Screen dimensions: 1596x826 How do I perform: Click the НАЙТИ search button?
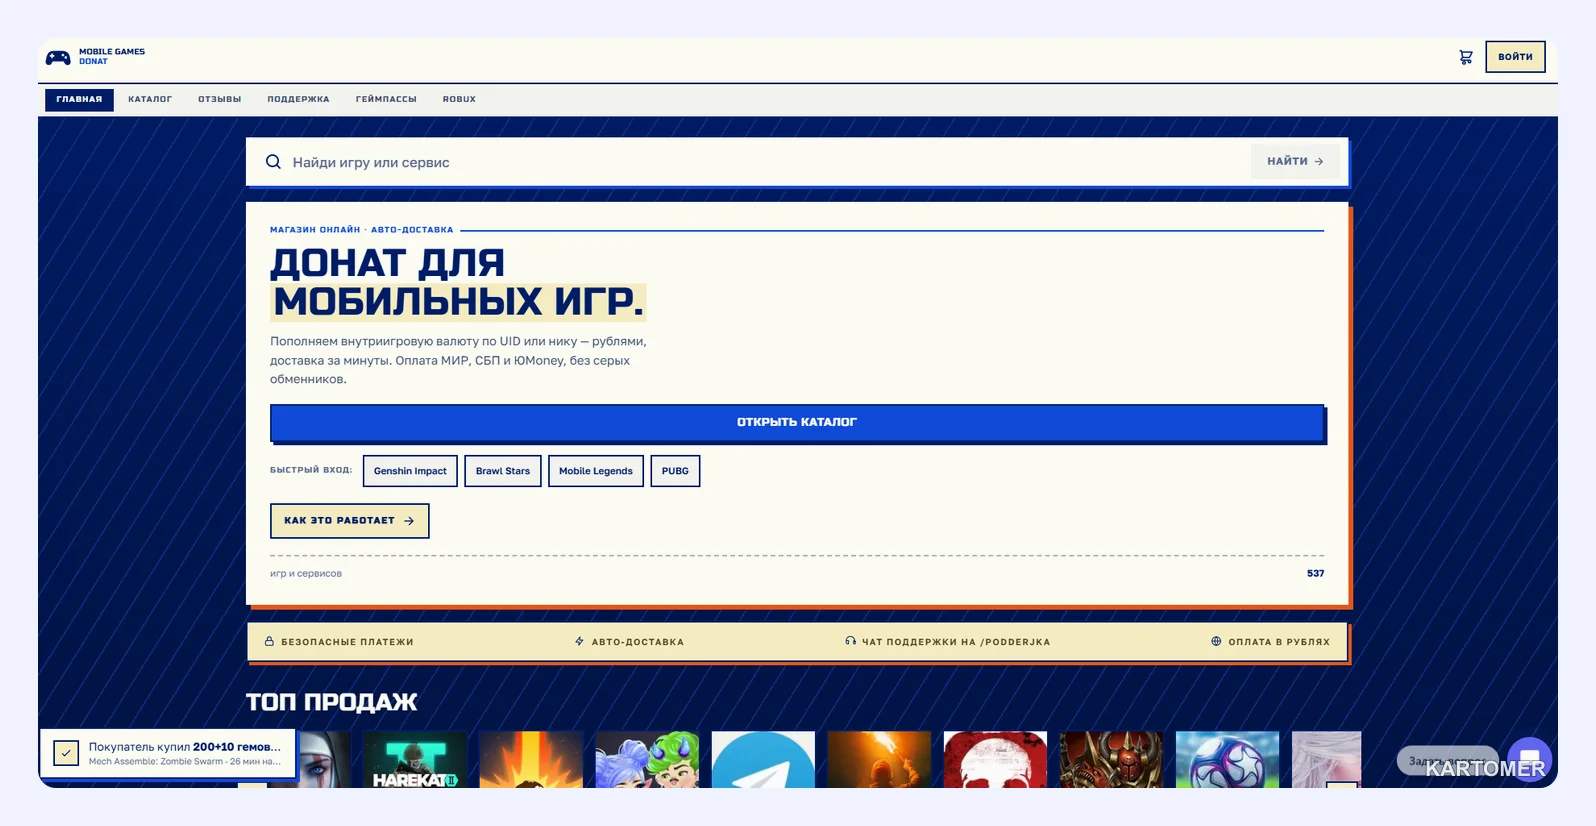pyautogui.click(x=1295, y=161)
